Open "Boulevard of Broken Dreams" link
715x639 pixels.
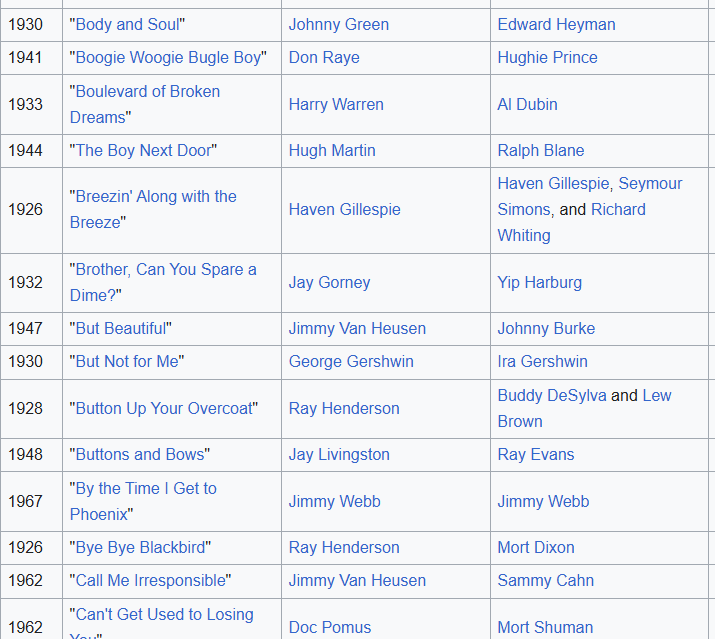tap(145, 91)
